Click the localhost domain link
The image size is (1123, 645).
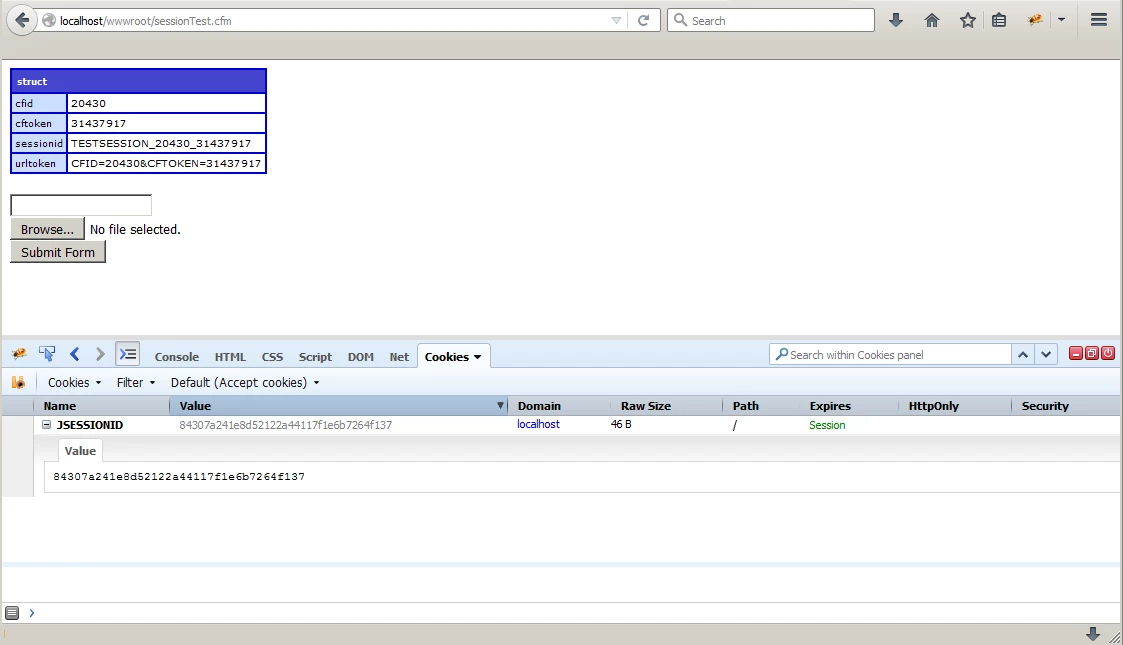click(539, 424)
